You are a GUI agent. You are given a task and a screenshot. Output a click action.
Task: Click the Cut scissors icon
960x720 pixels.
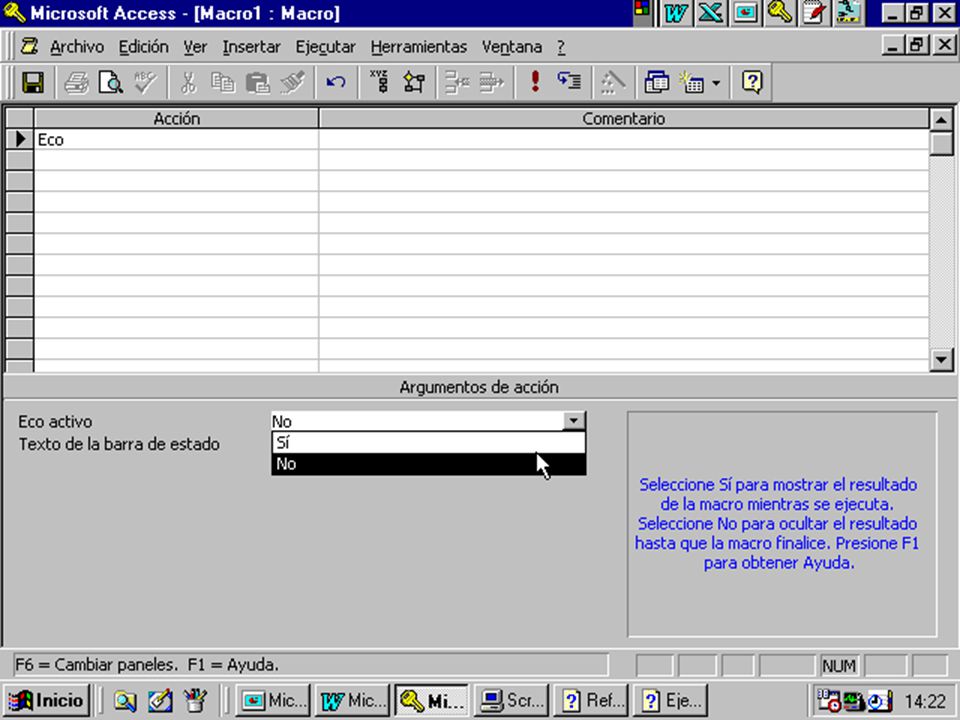(189, 82)
